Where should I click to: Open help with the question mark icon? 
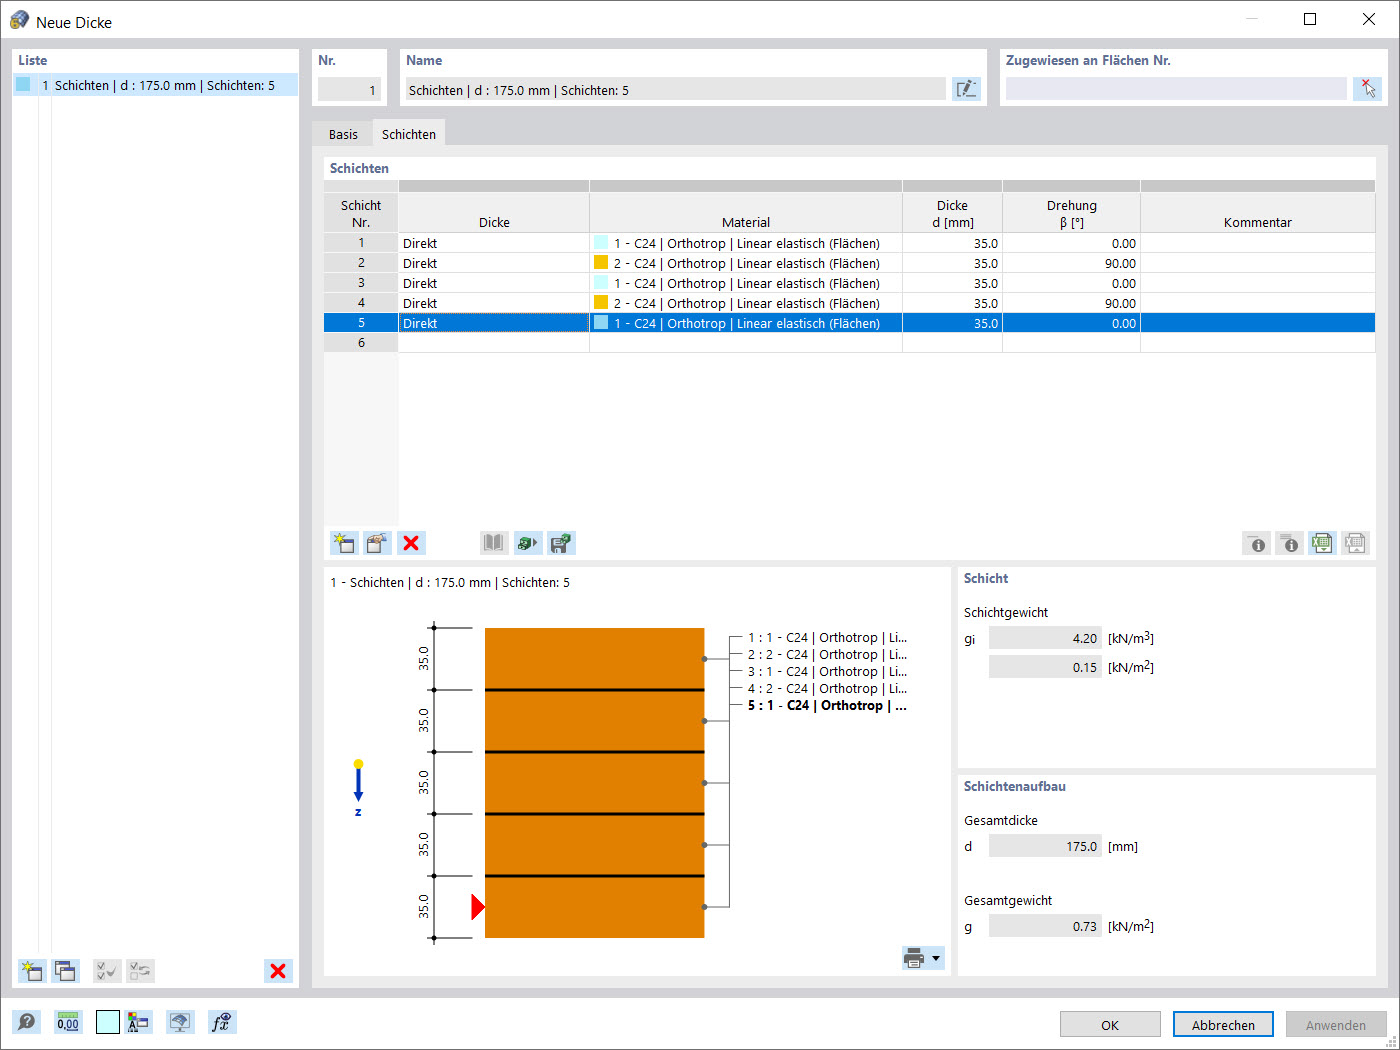pos(27,1022)
